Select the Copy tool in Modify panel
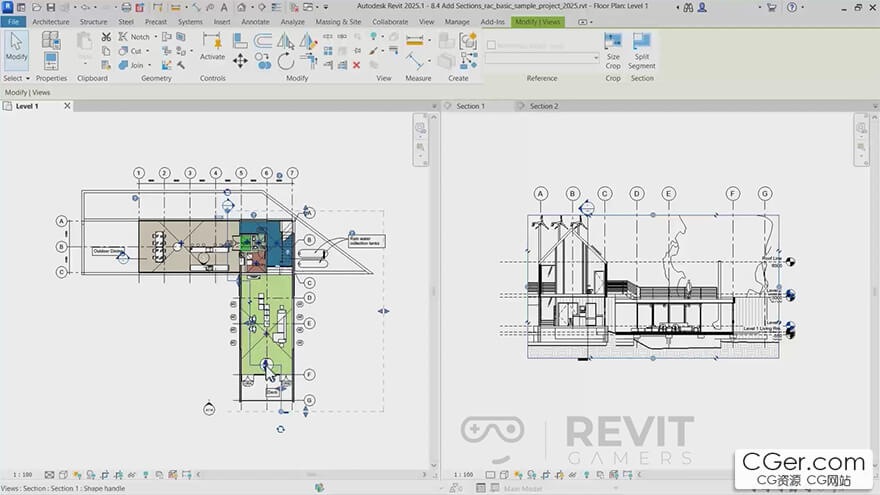 (263, 61)
